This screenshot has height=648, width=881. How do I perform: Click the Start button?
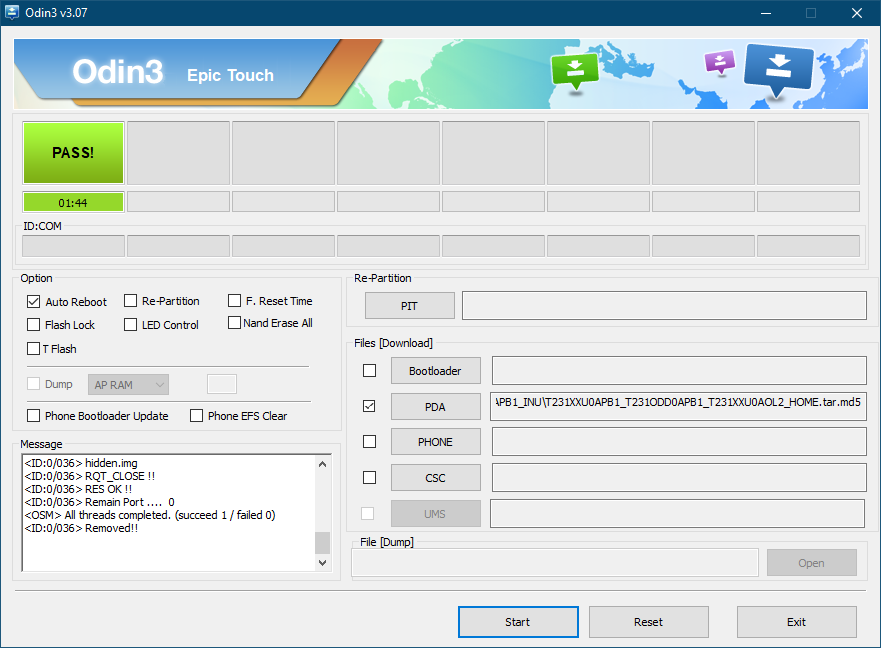point(518,622)
